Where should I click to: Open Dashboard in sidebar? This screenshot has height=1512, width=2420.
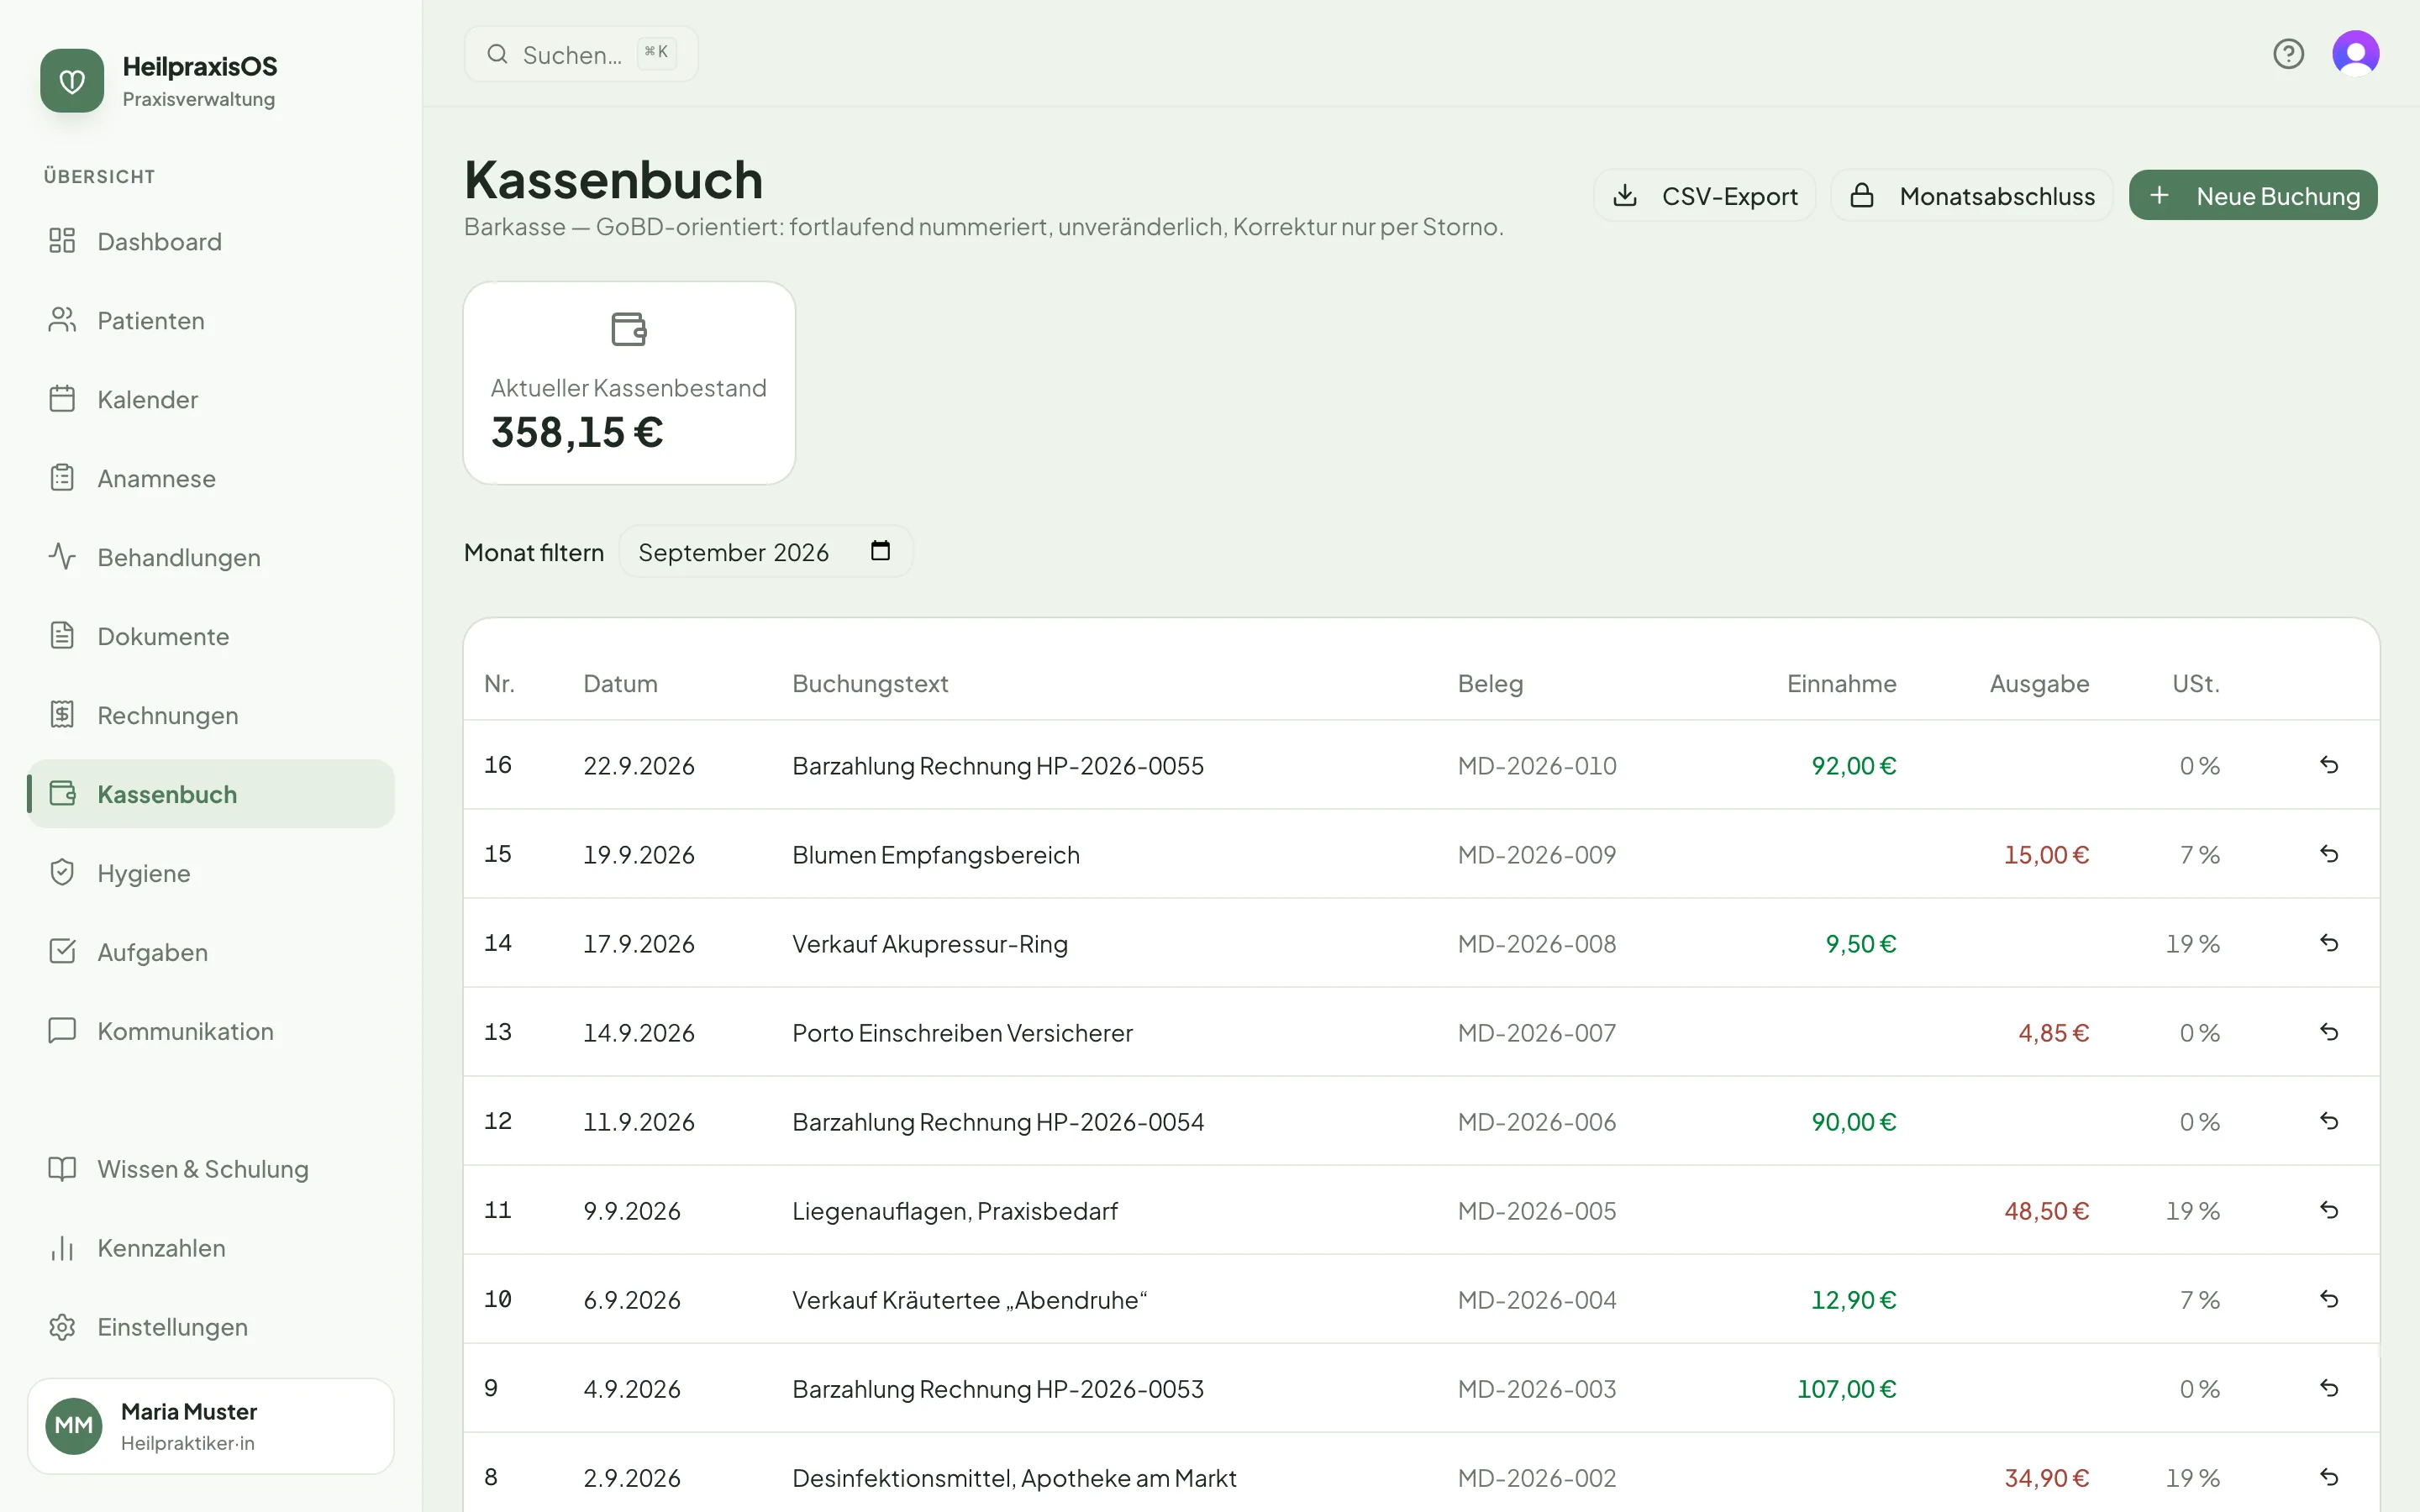click(x=211, y=241)
